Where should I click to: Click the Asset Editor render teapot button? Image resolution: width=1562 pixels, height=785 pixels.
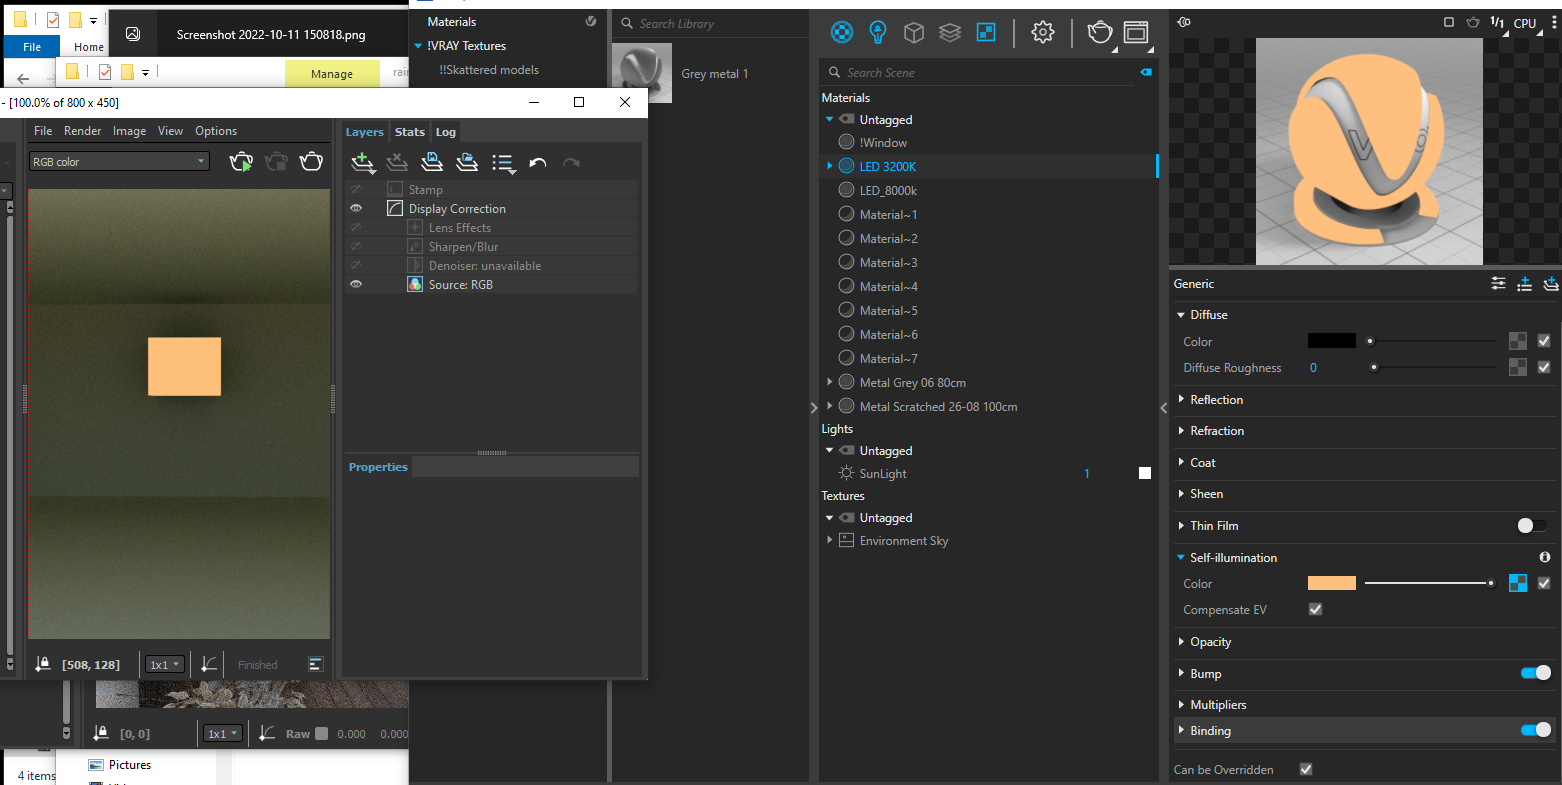coord(1100,33)
